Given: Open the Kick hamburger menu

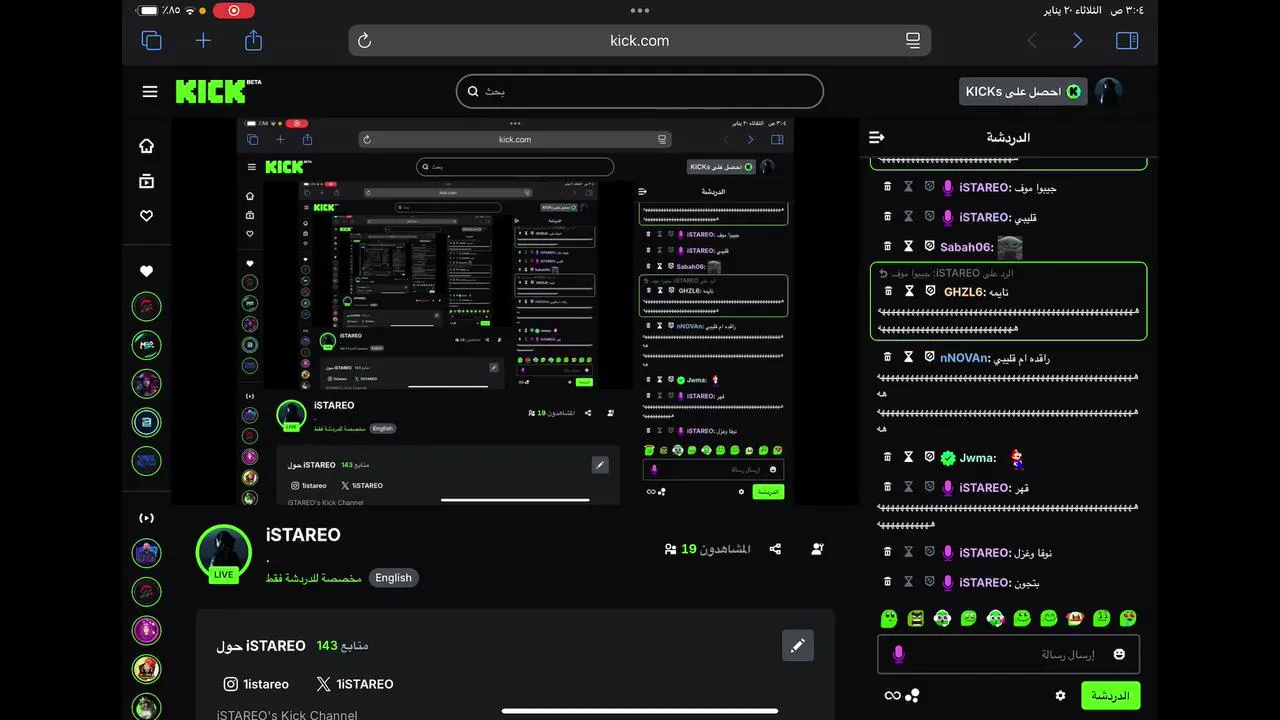Looking at the screenshot, I should 150,91.
